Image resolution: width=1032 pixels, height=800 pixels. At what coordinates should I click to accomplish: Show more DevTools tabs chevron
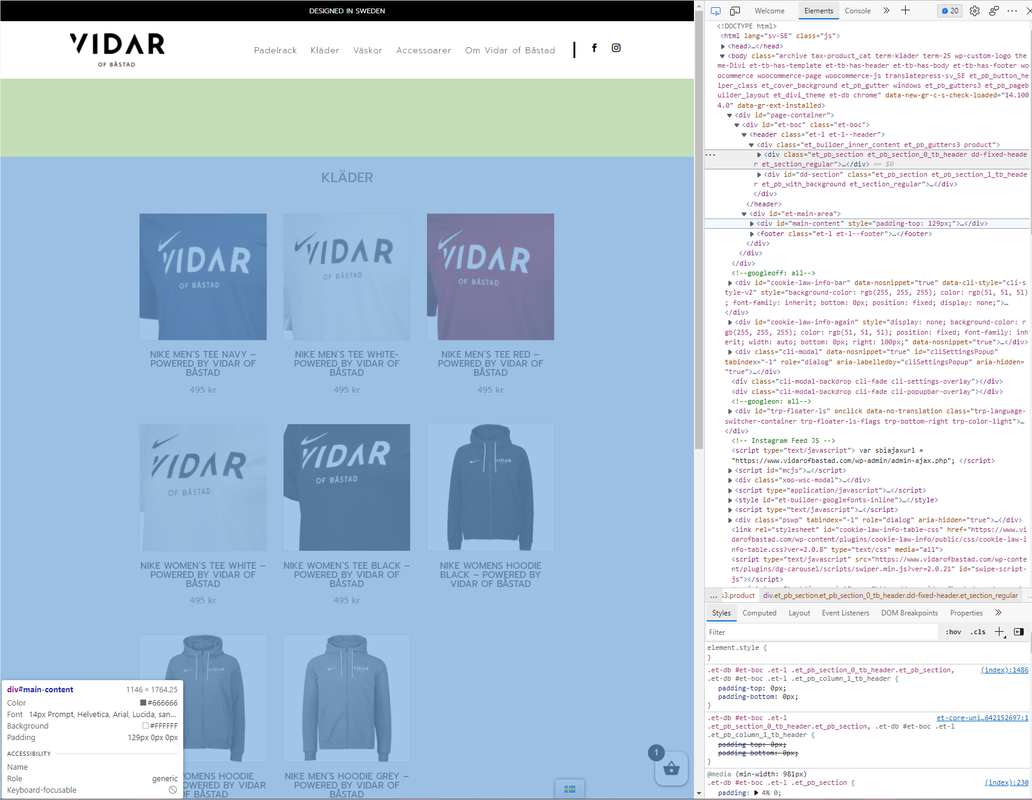click(886, 11)
